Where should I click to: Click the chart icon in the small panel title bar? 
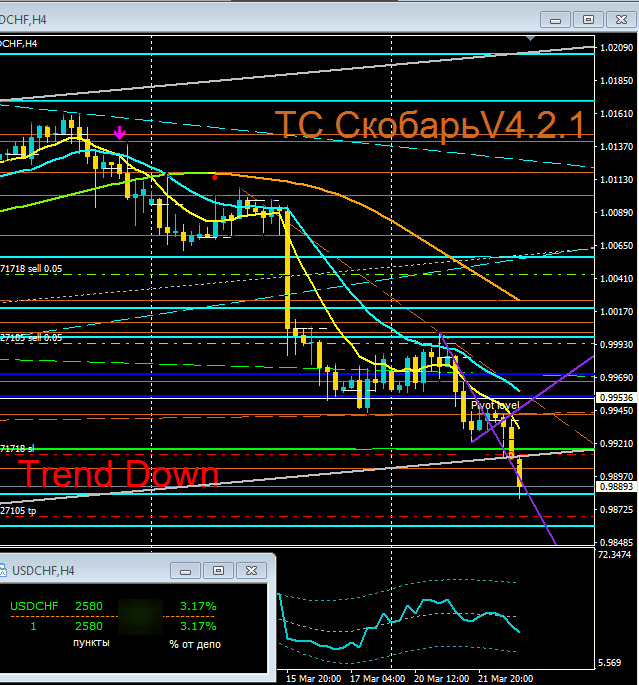click(7, 571)
